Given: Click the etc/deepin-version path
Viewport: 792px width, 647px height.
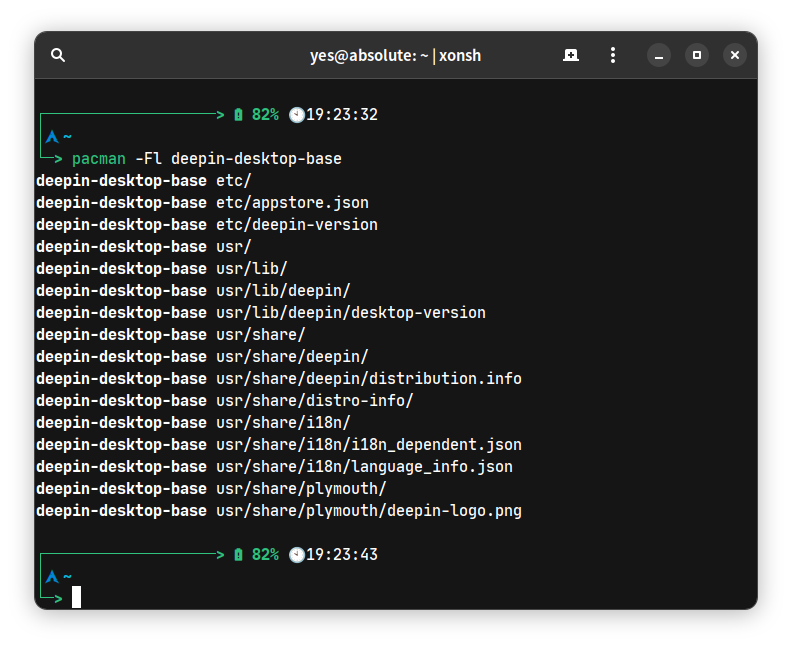Looking at the screenshot, I should 297,225.
